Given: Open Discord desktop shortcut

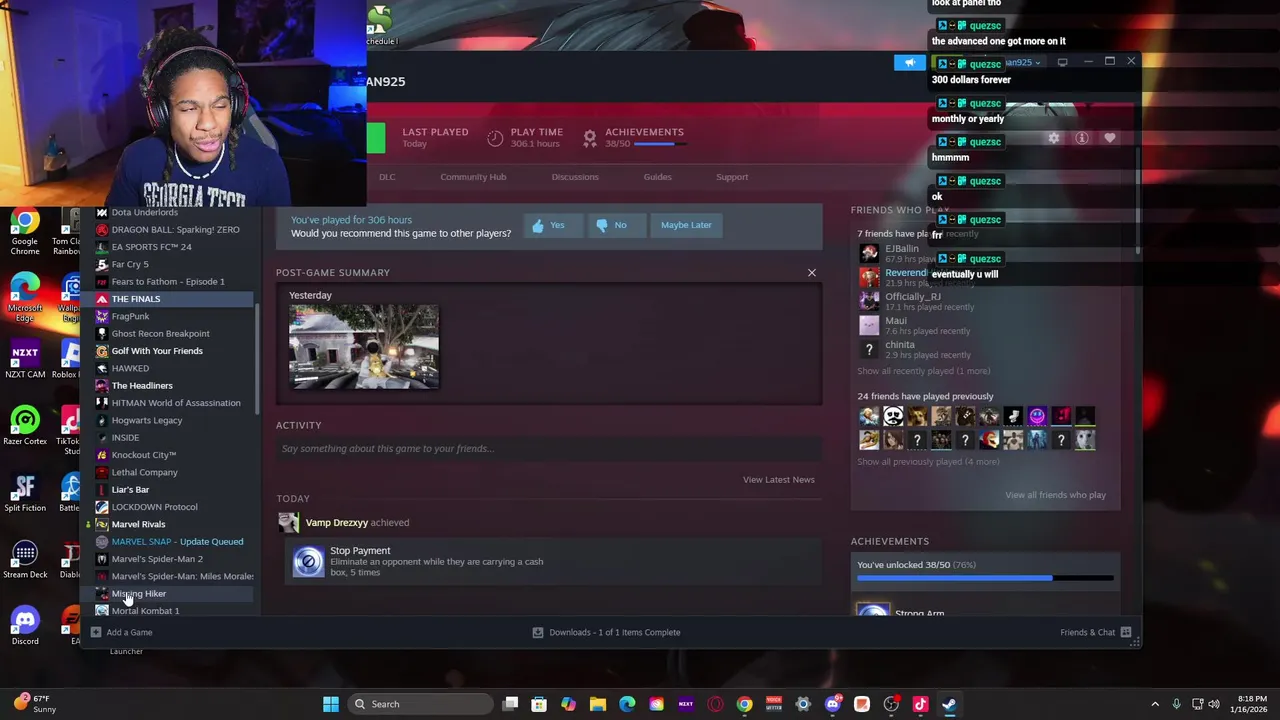Looking at the screenshot, I should (25, 626).
